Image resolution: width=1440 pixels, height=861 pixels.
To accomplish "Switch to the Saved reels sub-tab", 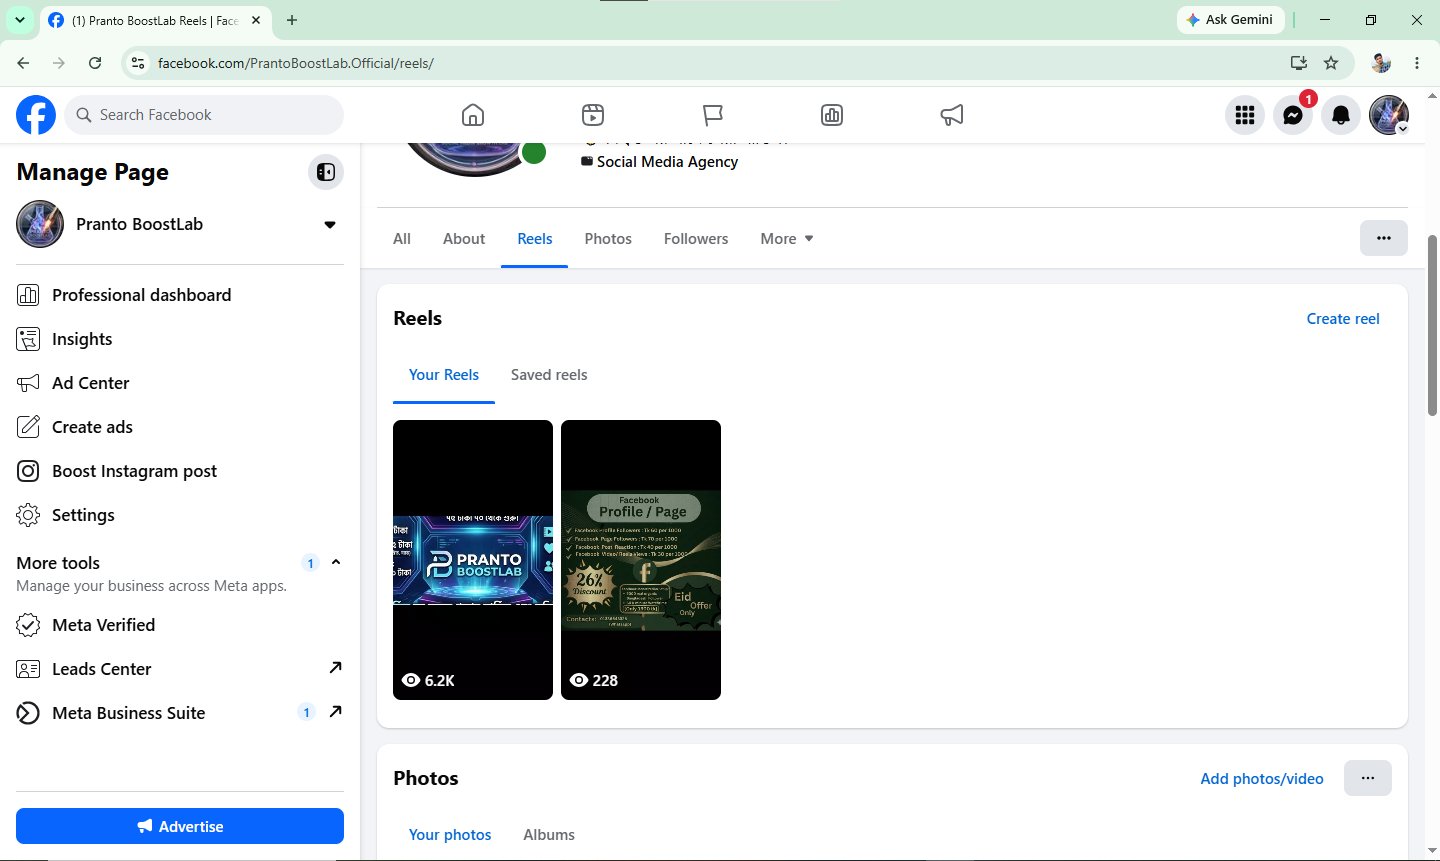I will [549, 375].
